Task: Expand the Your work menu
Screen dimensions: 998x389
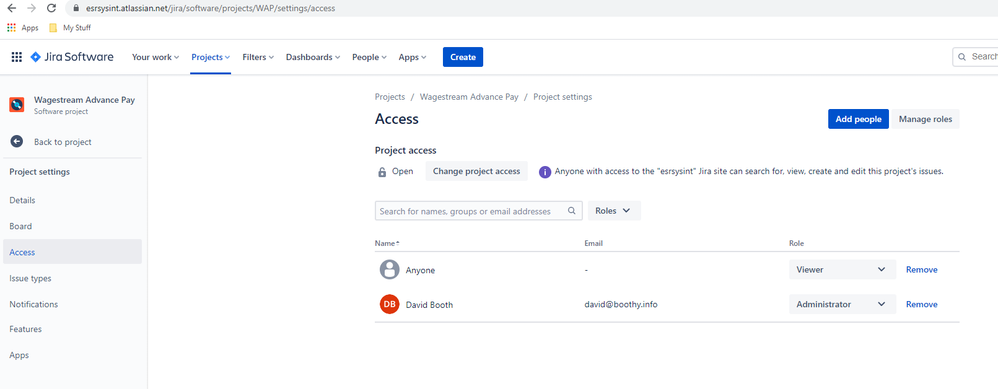Action: (x=155, y=57)
